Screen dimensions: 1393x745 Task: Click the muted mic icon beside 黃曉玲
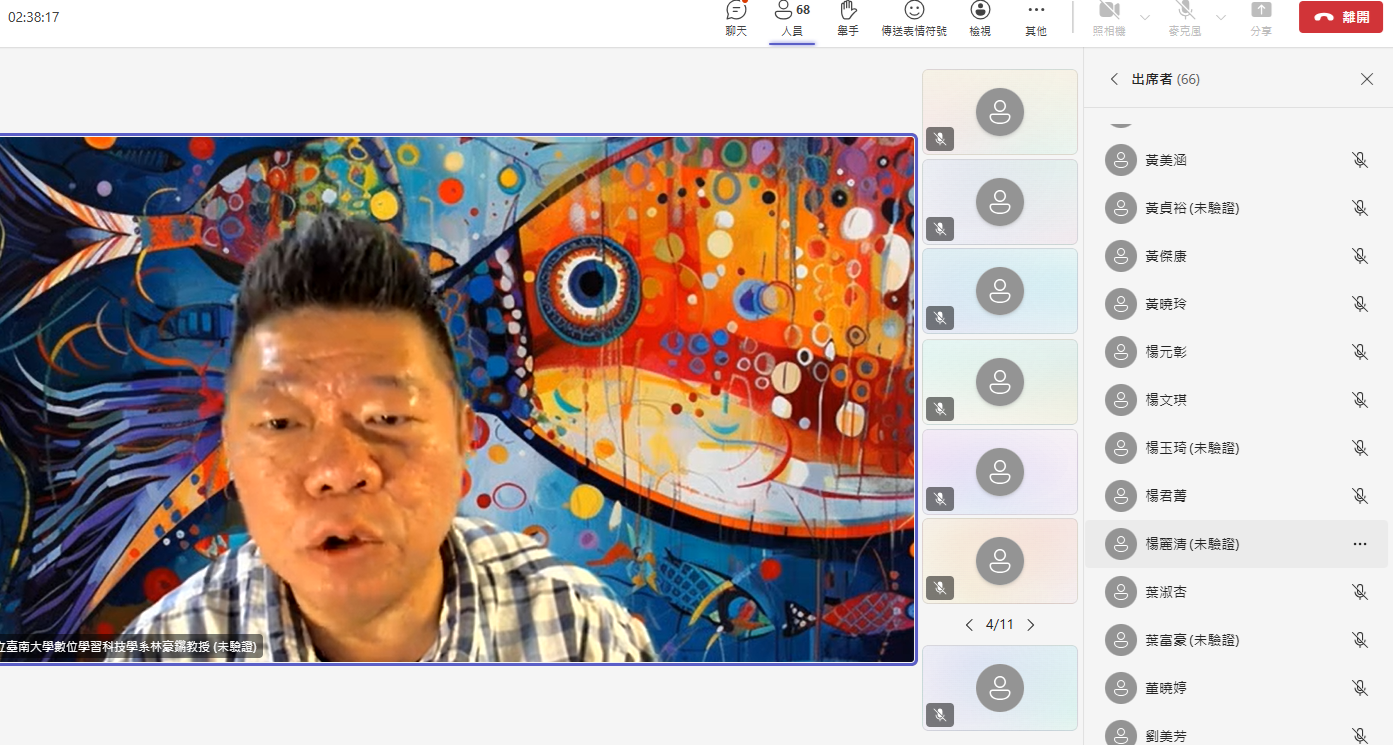(1360, 304)
